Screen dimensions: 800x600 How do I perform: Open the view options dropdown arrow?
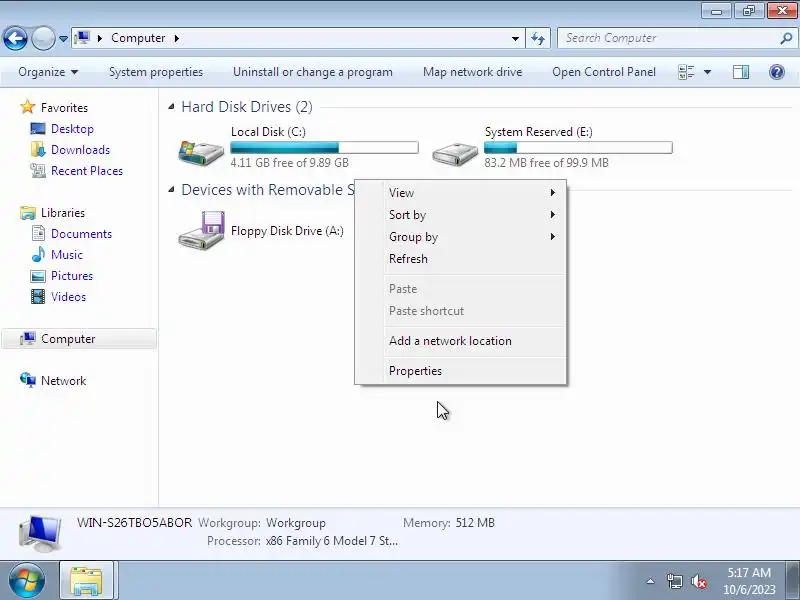click(x=707, y=72)
